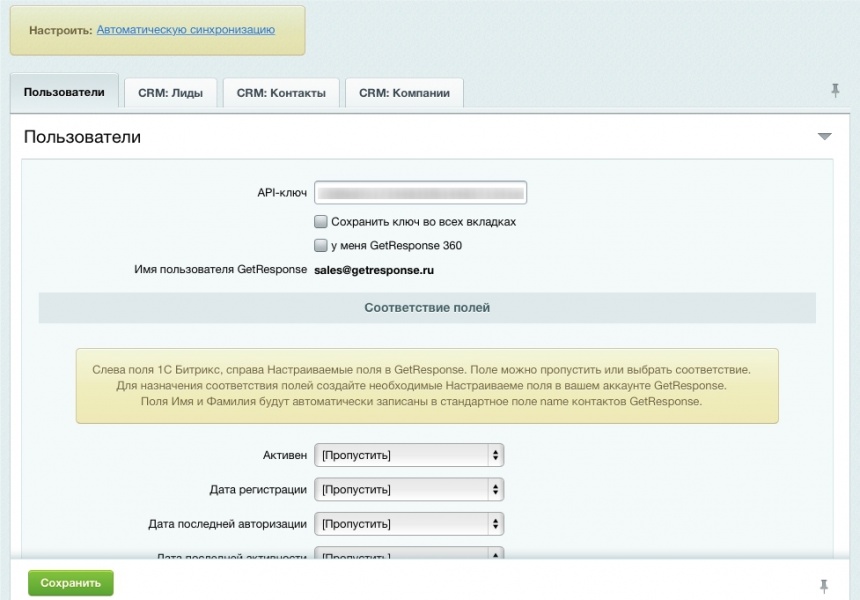Screen dimensions: 860x600
Task: Open the Дата последней активности dropdown
Action: pyautogui.click(x=409, y=554)
